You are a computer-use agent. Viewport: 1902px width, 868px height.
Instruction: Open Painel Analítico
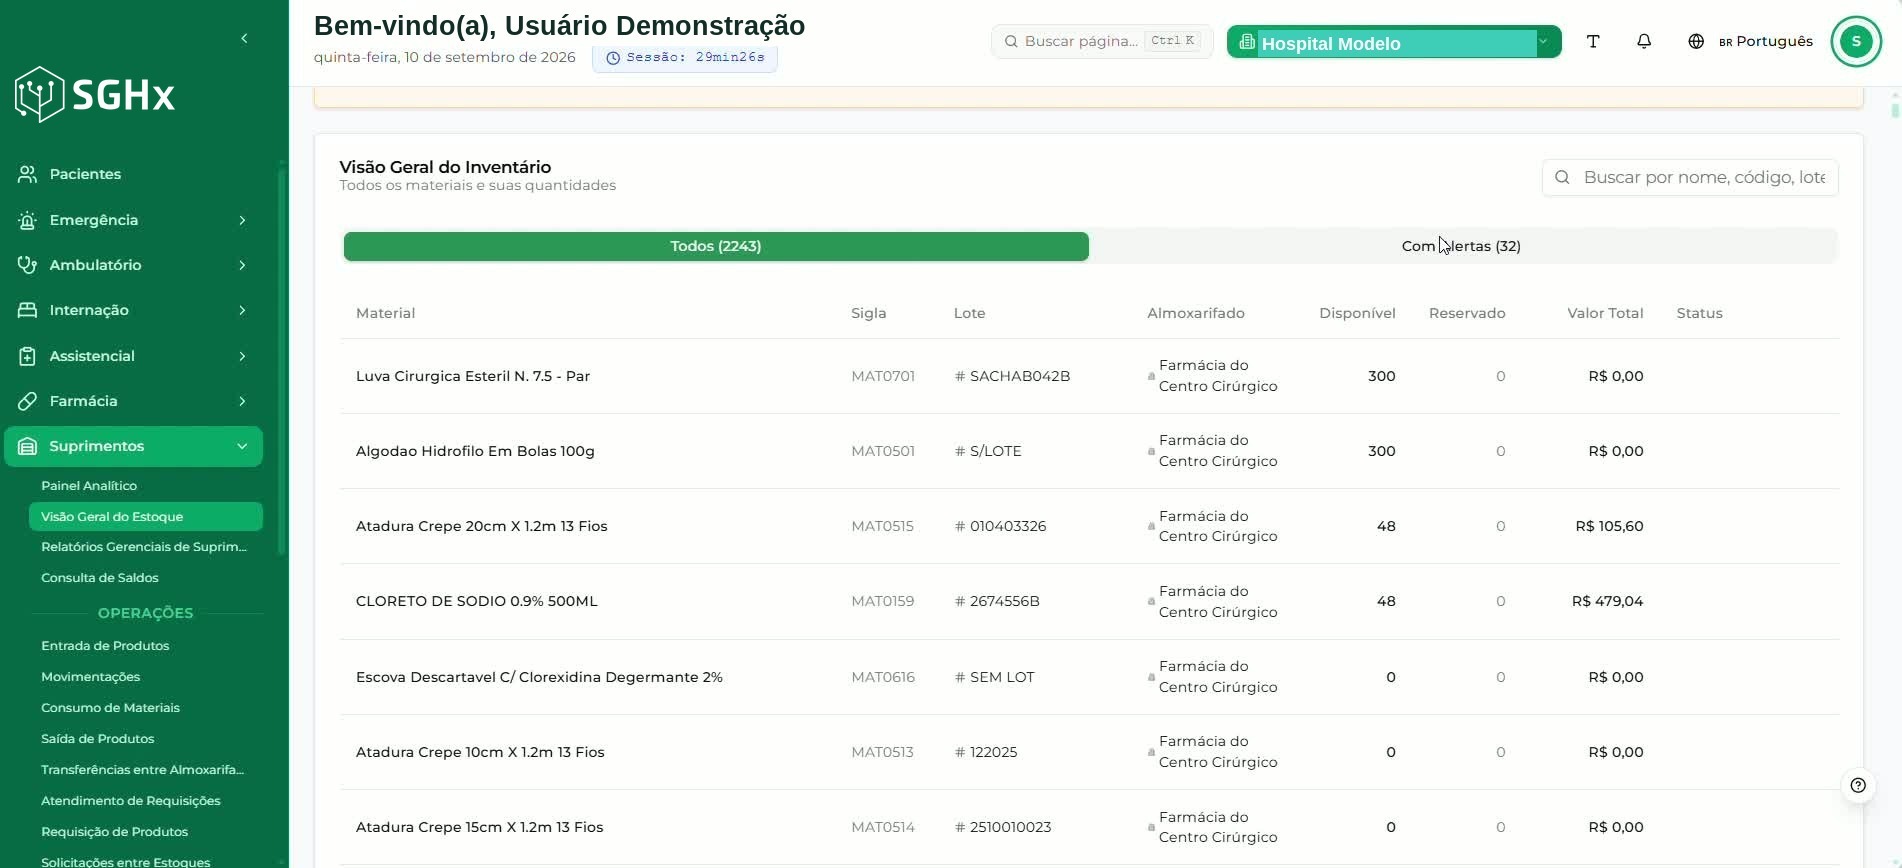tap(89, 485)
